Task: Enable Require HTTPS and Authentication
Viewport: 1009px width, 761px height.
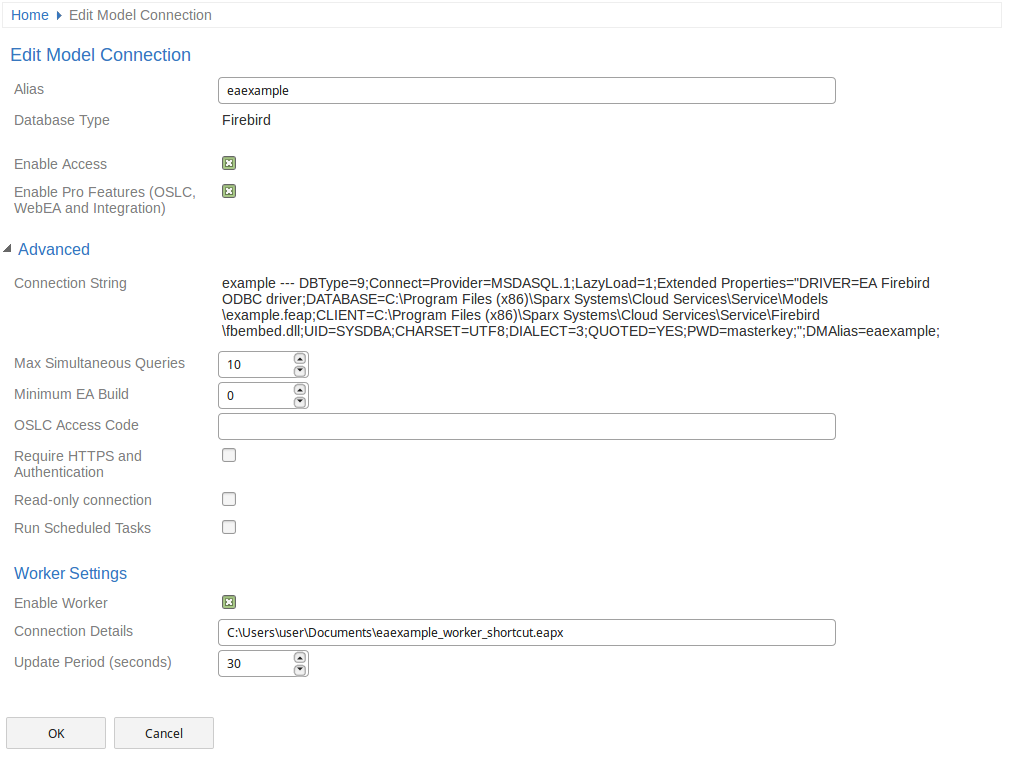Action: tap(229, 455)
